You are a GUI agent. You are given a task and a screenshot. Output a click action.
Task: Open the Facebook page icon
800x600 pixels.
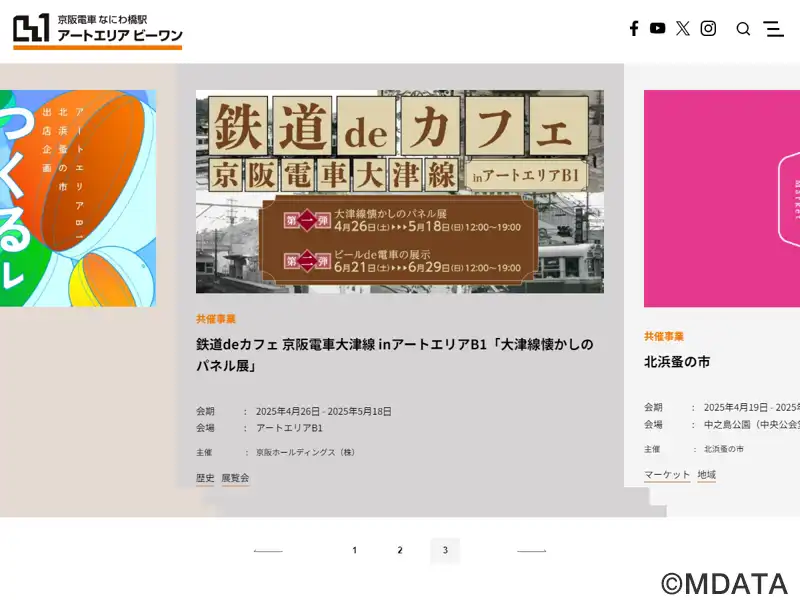point(634,29)
